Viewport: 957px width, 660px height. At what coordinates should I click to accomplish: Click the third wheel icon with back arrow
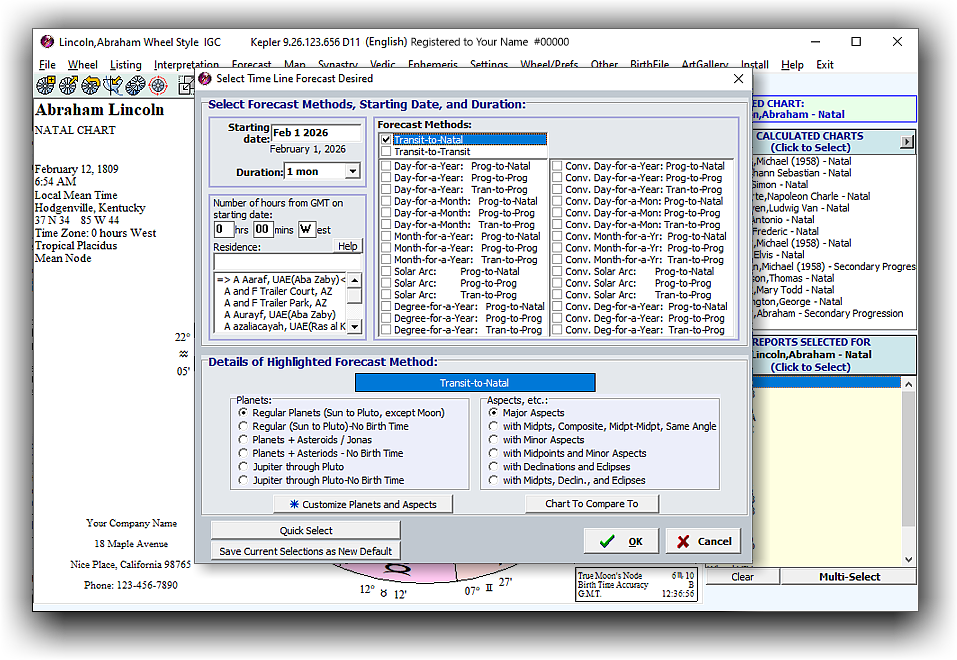(x=92, y=86)
